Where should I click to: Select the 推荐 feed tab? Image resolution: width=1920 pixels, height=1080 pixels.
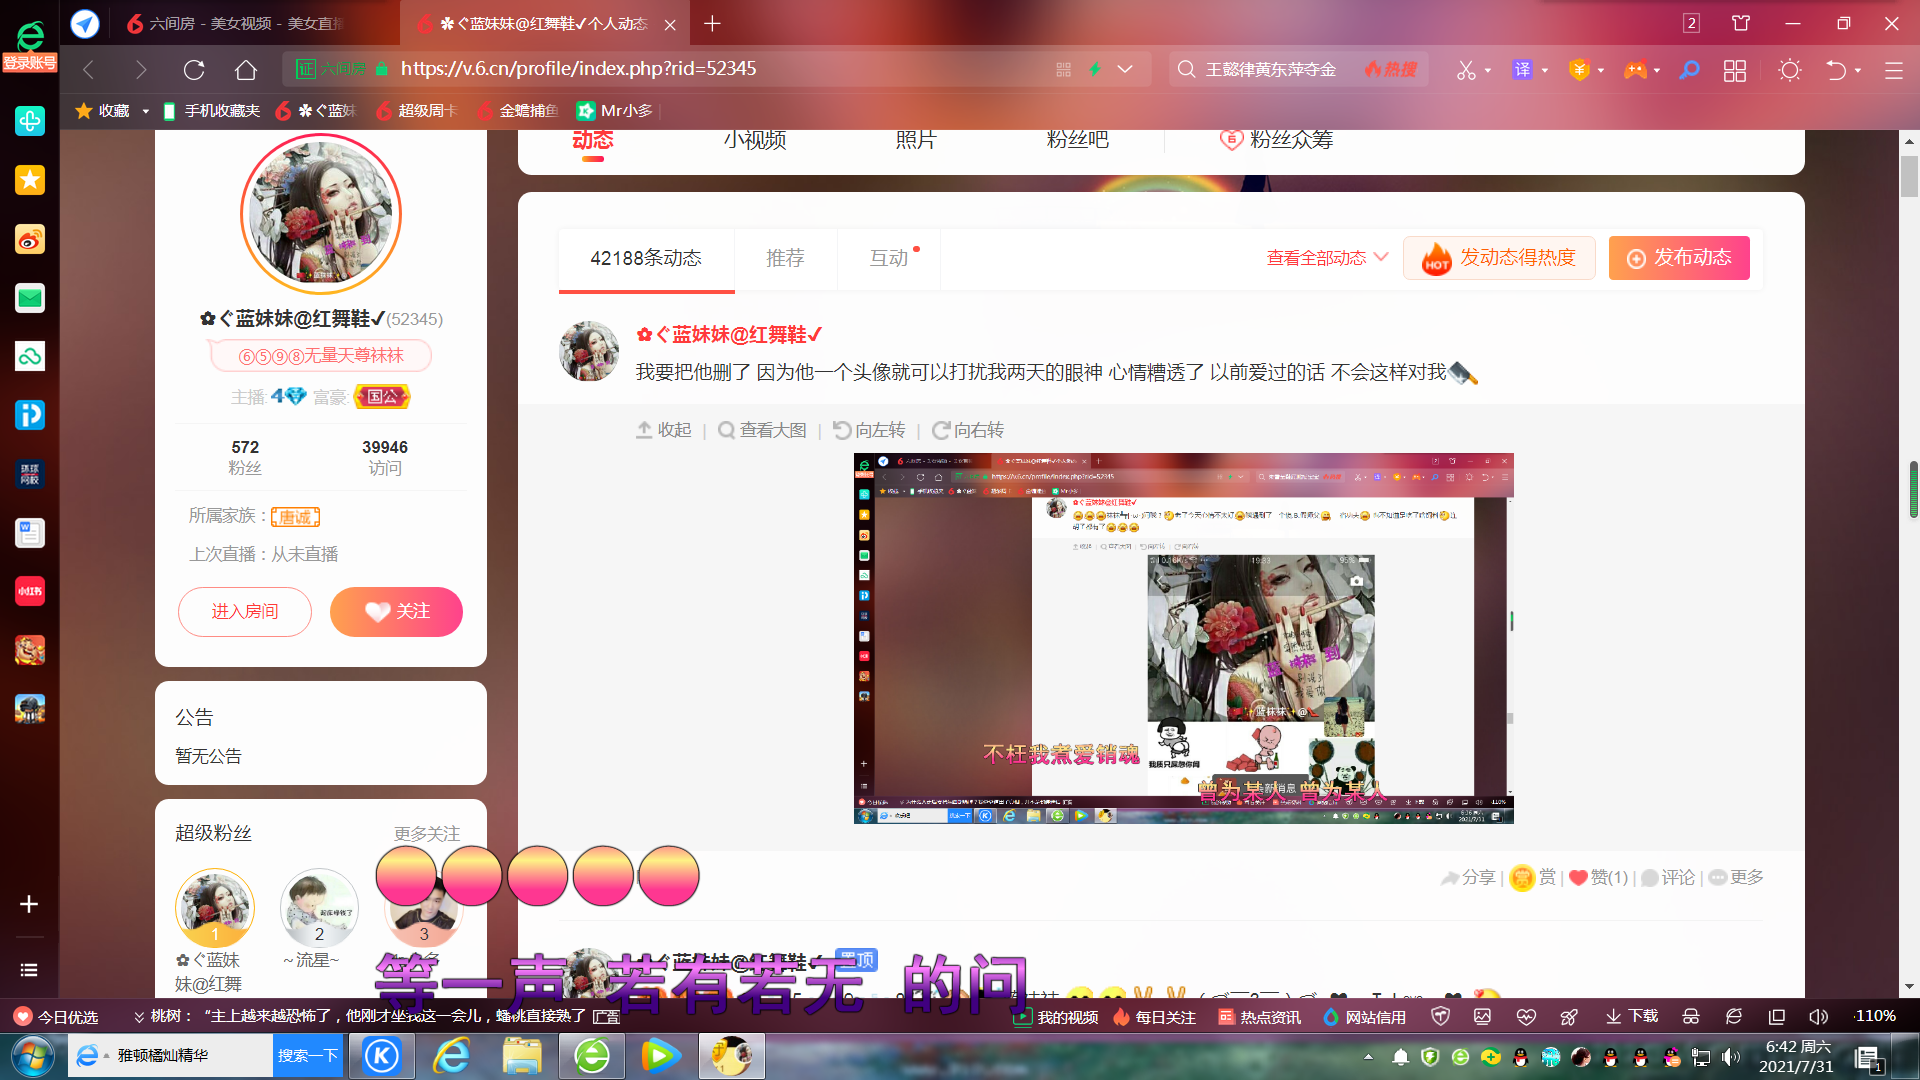pyautogui.click(x=785, y=258)
